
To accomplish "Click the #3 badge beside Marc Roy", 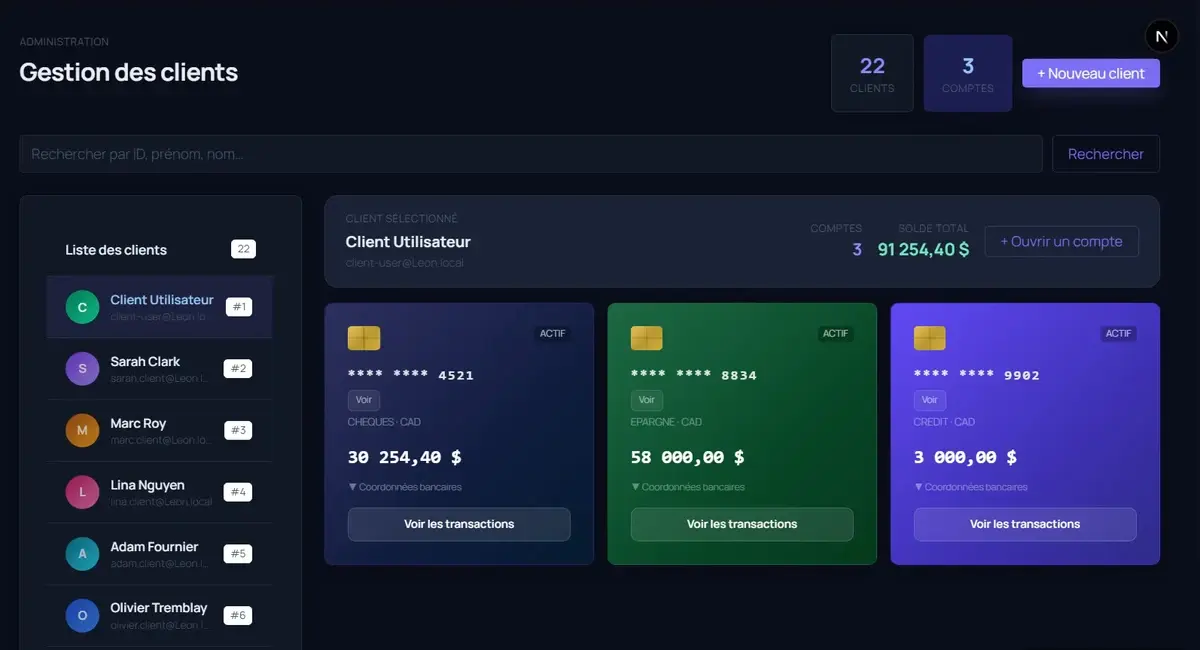I will tap(238, 430).
